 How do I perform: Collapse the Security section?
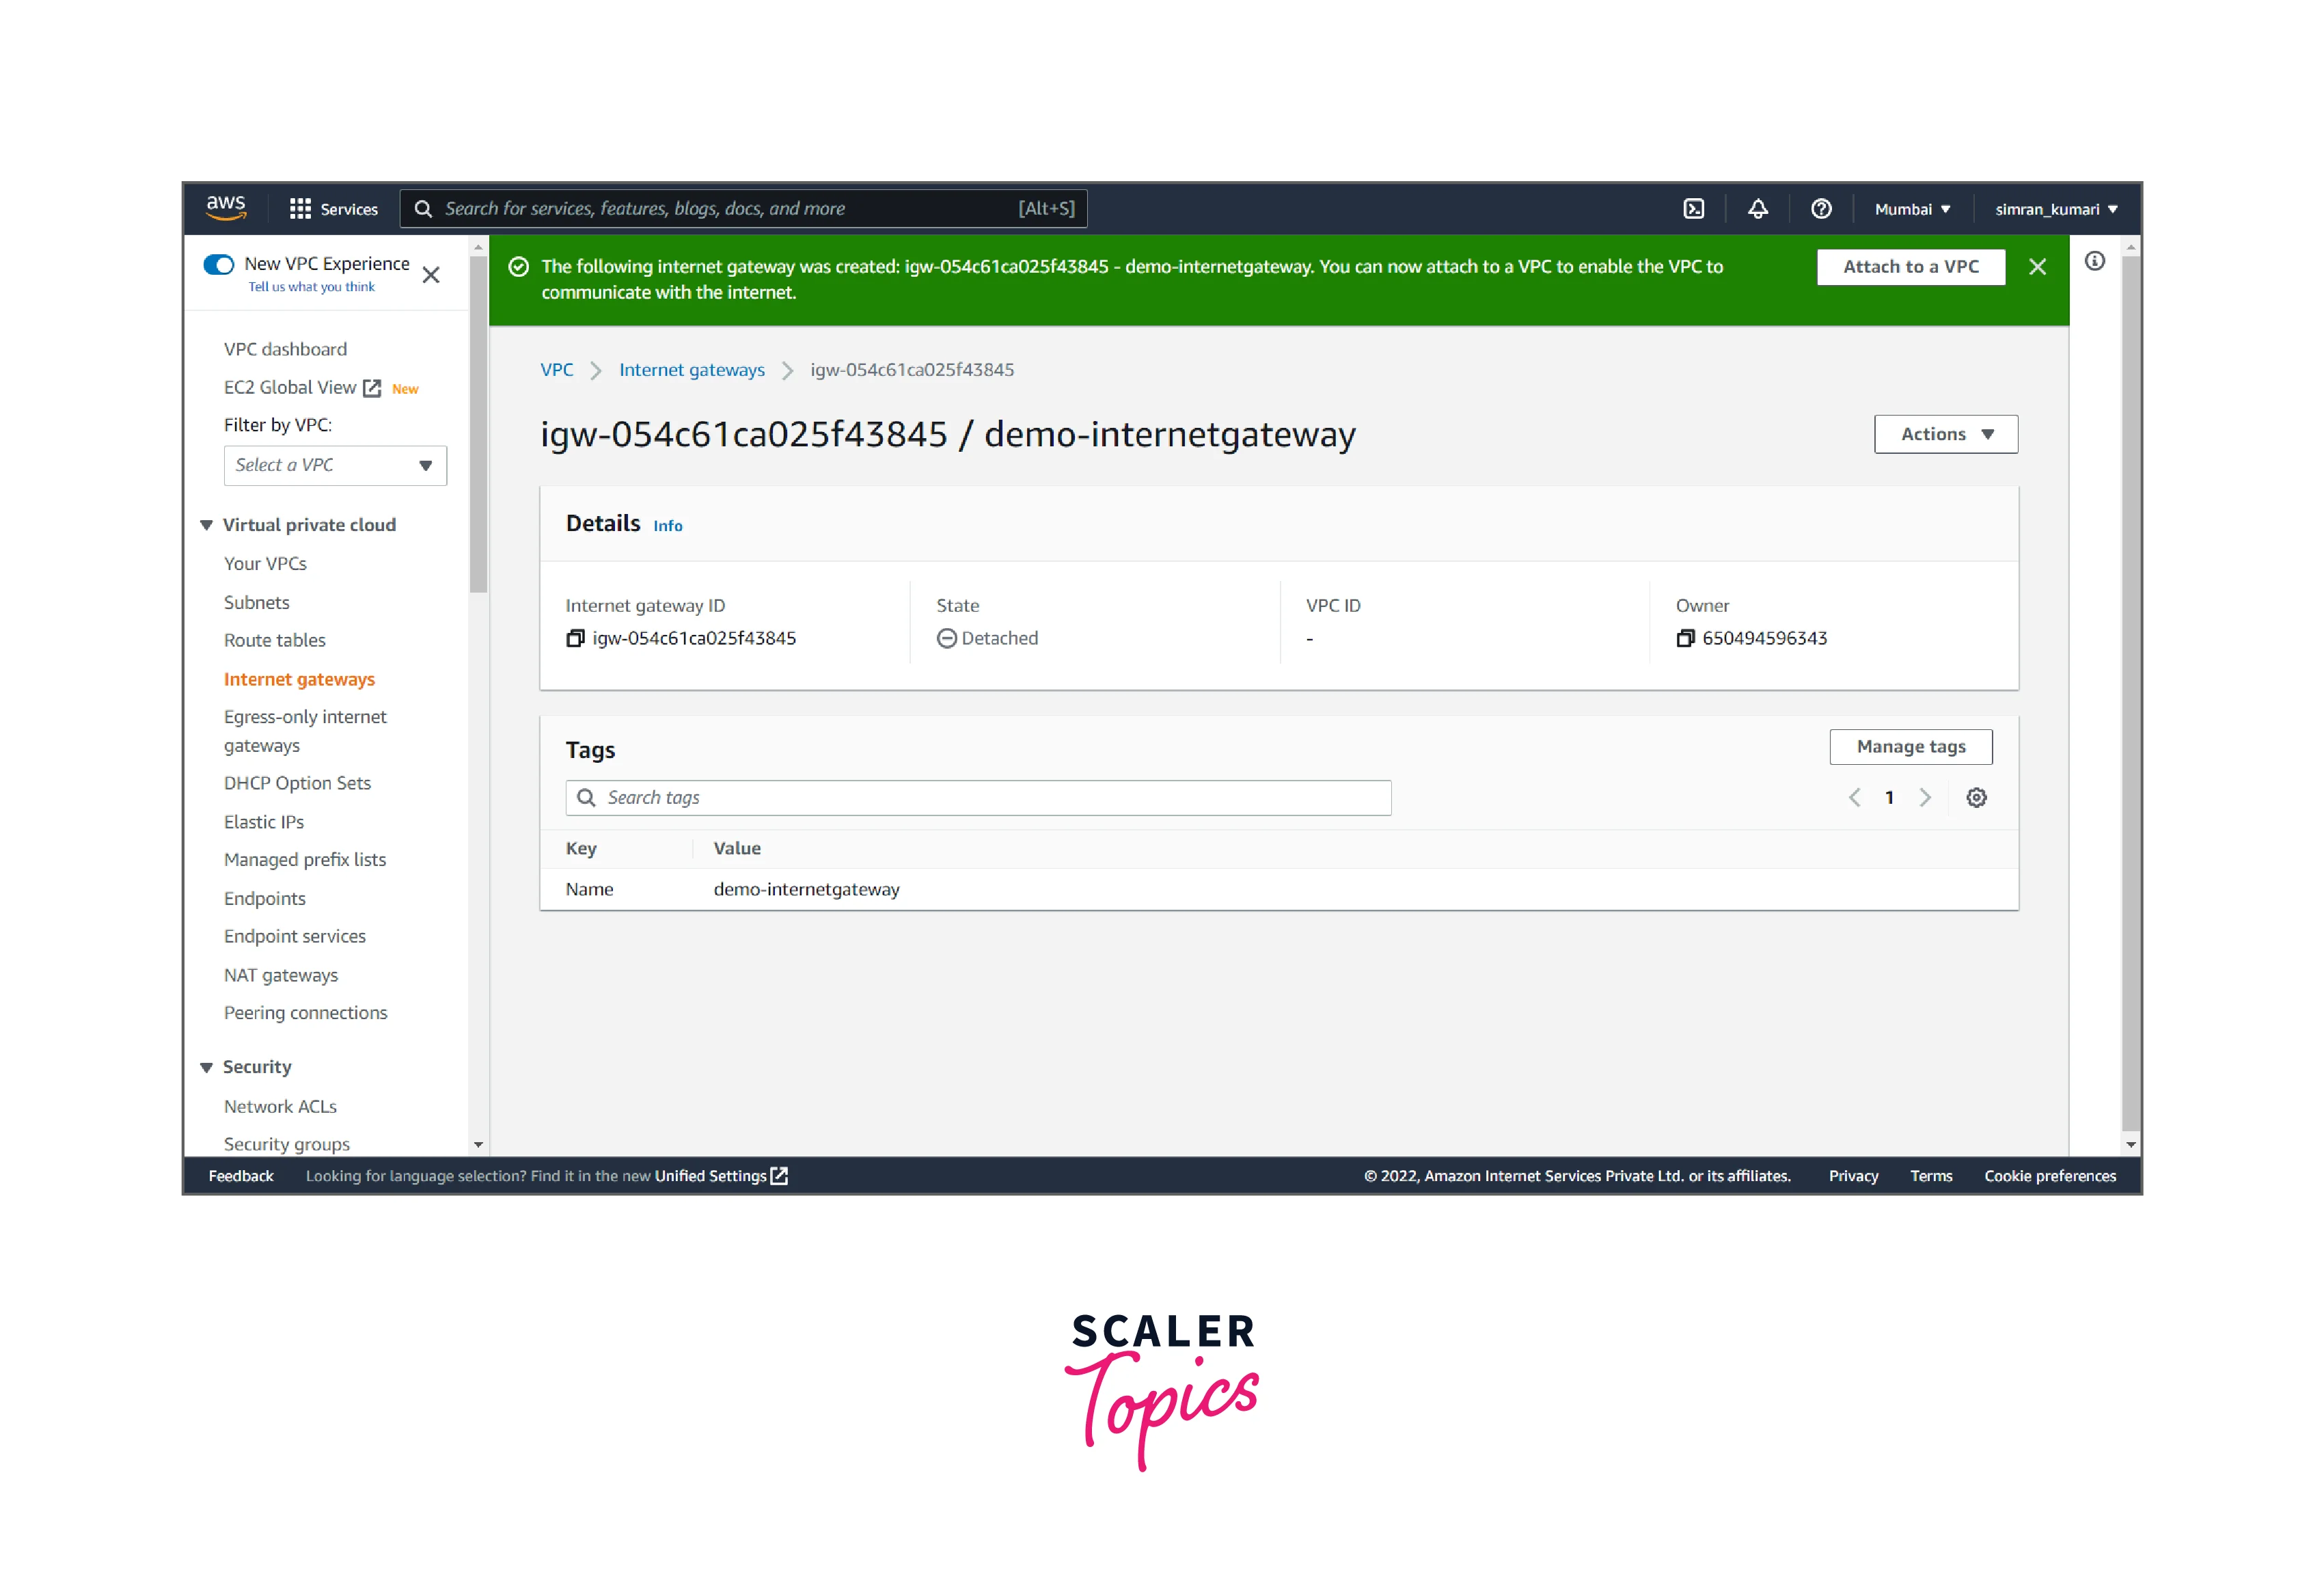[x=207, y=1067]
